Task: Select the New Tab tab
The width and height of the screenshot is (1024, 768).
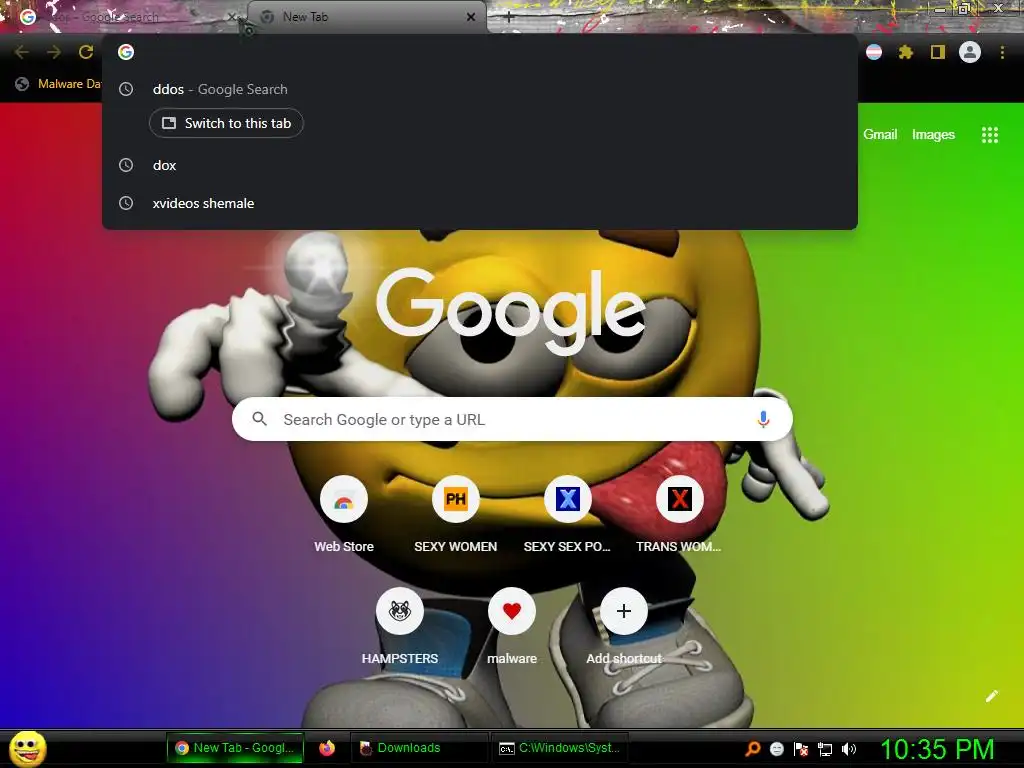Action: pos(368,17)
